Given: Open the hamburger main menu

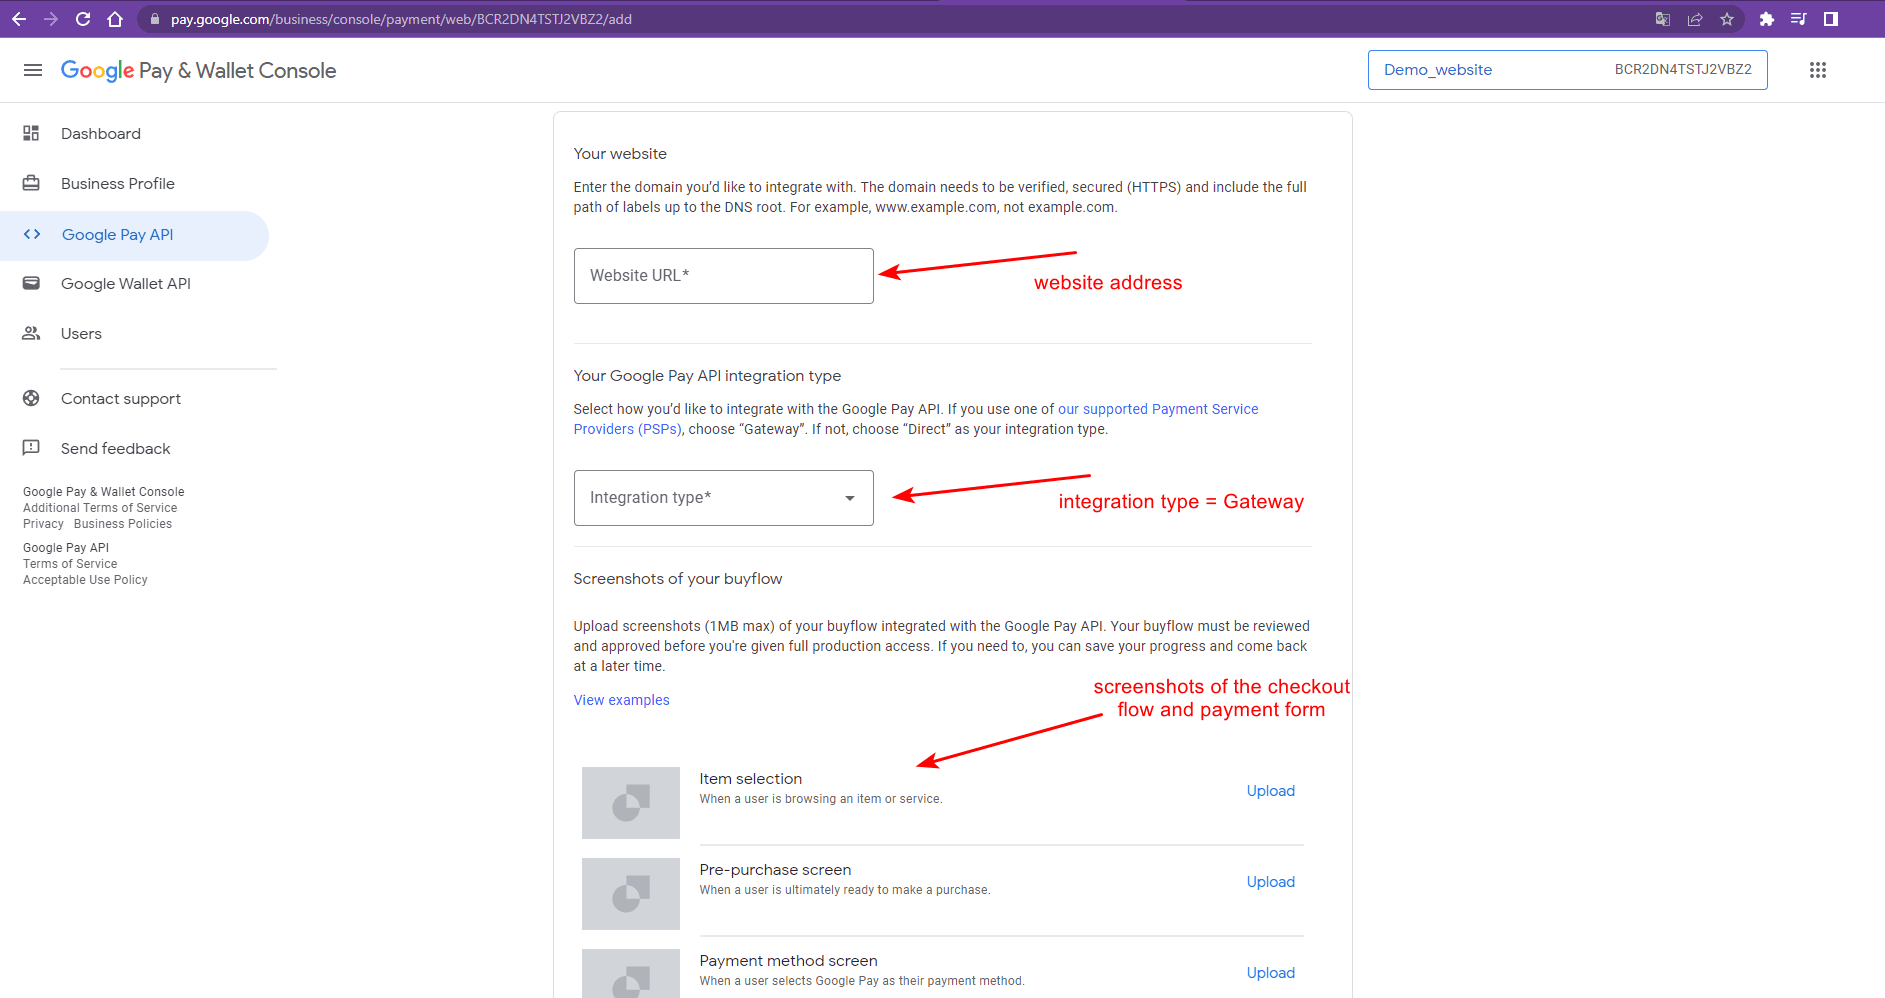Looking at the screenshot, I should [x=33, y=70].
